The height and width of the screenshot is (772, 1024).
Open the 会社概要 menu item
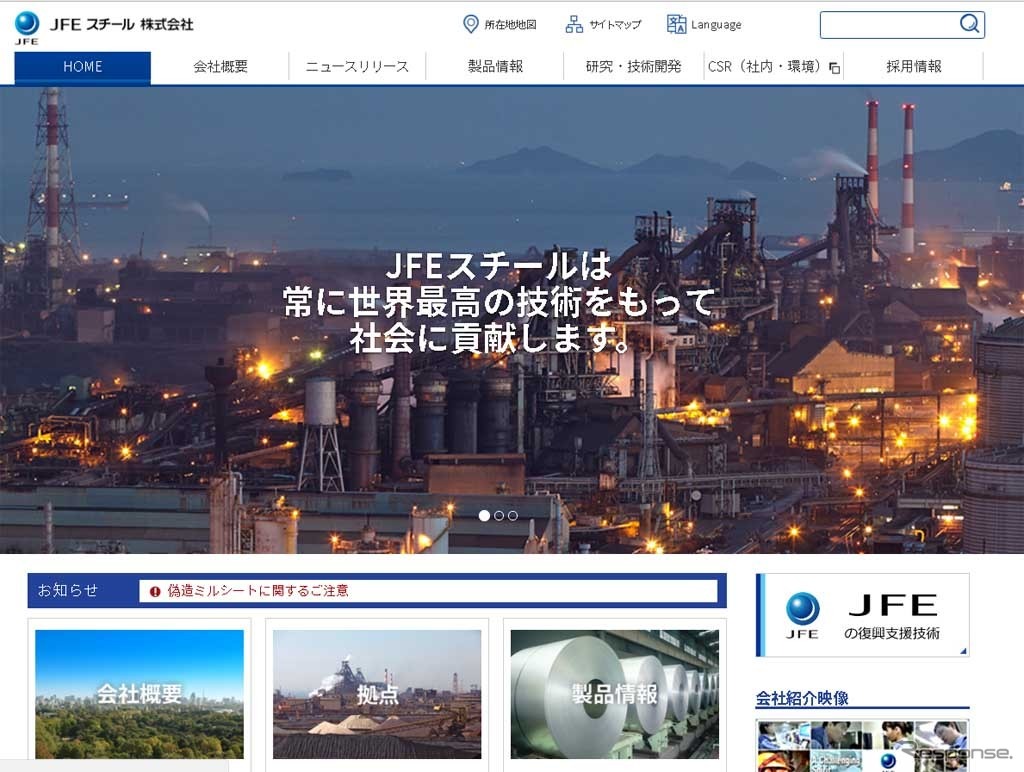pyautogui.click(x=220, y=67)
